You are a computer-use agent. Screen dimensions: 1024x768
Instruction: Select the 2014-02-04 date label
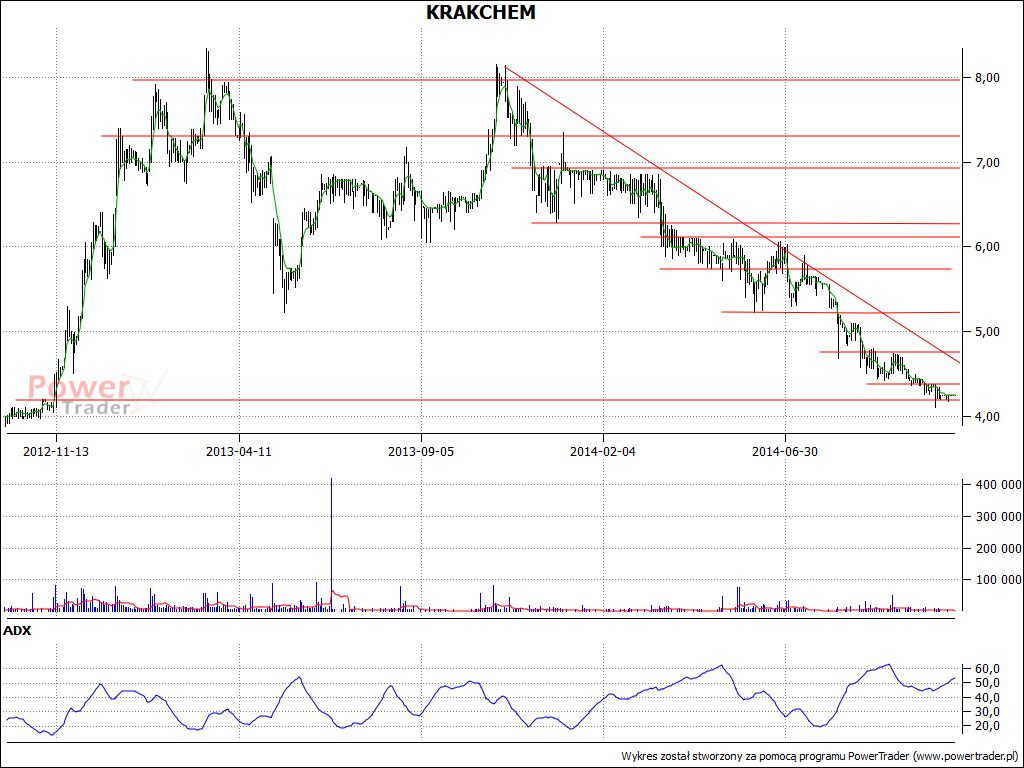(603, 451)
